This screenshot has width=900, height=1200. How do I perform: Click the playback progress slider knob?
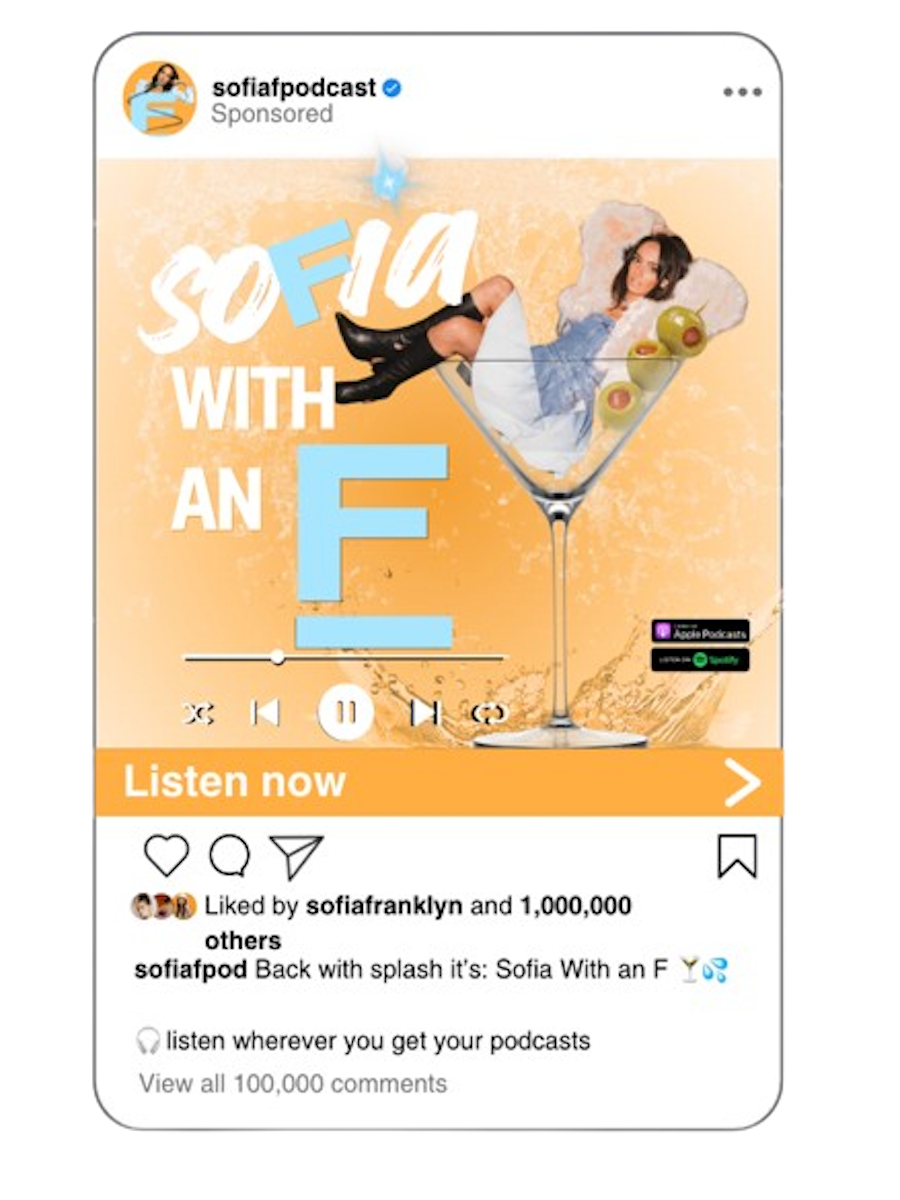[x=277, y=658]
